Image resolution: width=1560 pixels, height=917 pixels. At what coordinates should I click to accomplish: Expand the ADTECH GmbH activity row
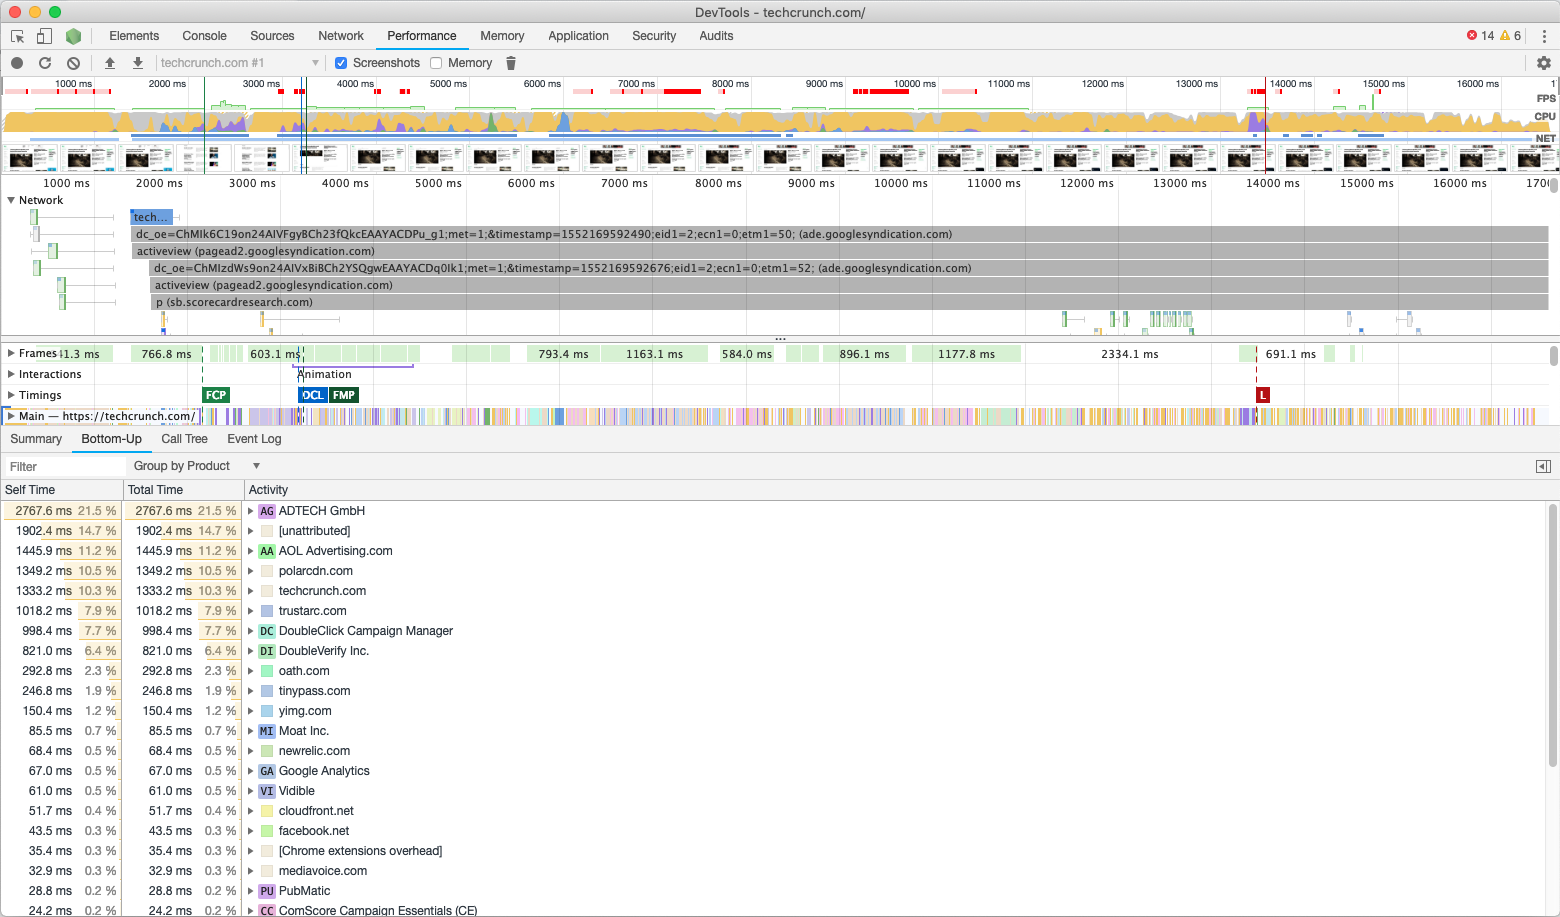251,510
